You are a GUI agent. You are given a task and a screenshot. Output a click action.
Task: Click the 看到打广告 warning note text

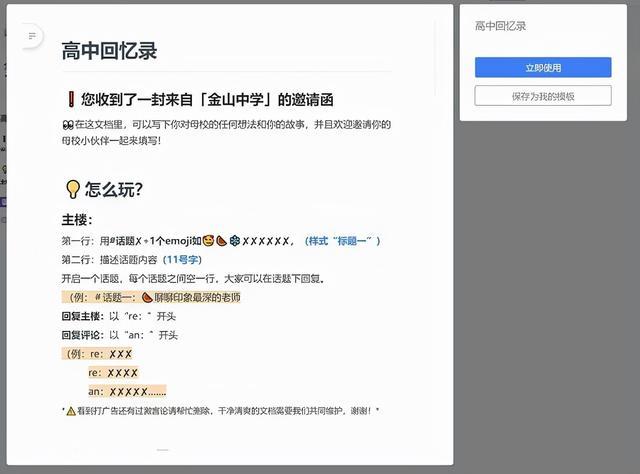tap(224, 411)
